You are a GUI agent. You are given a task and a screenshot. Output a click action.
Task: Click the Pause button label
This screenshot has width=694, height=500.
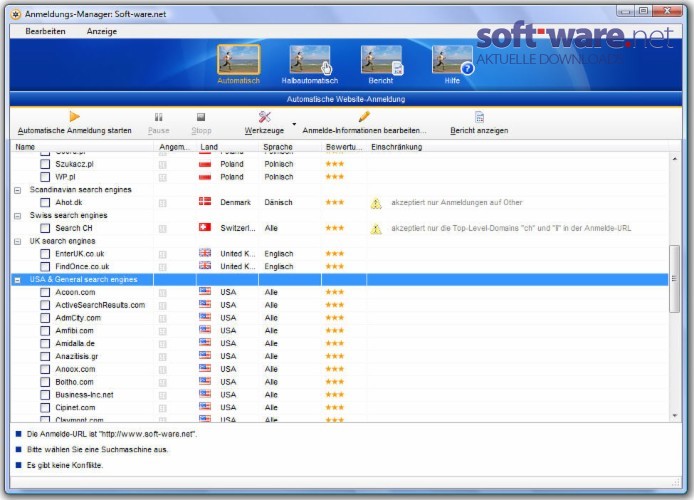tap(158, 131)
